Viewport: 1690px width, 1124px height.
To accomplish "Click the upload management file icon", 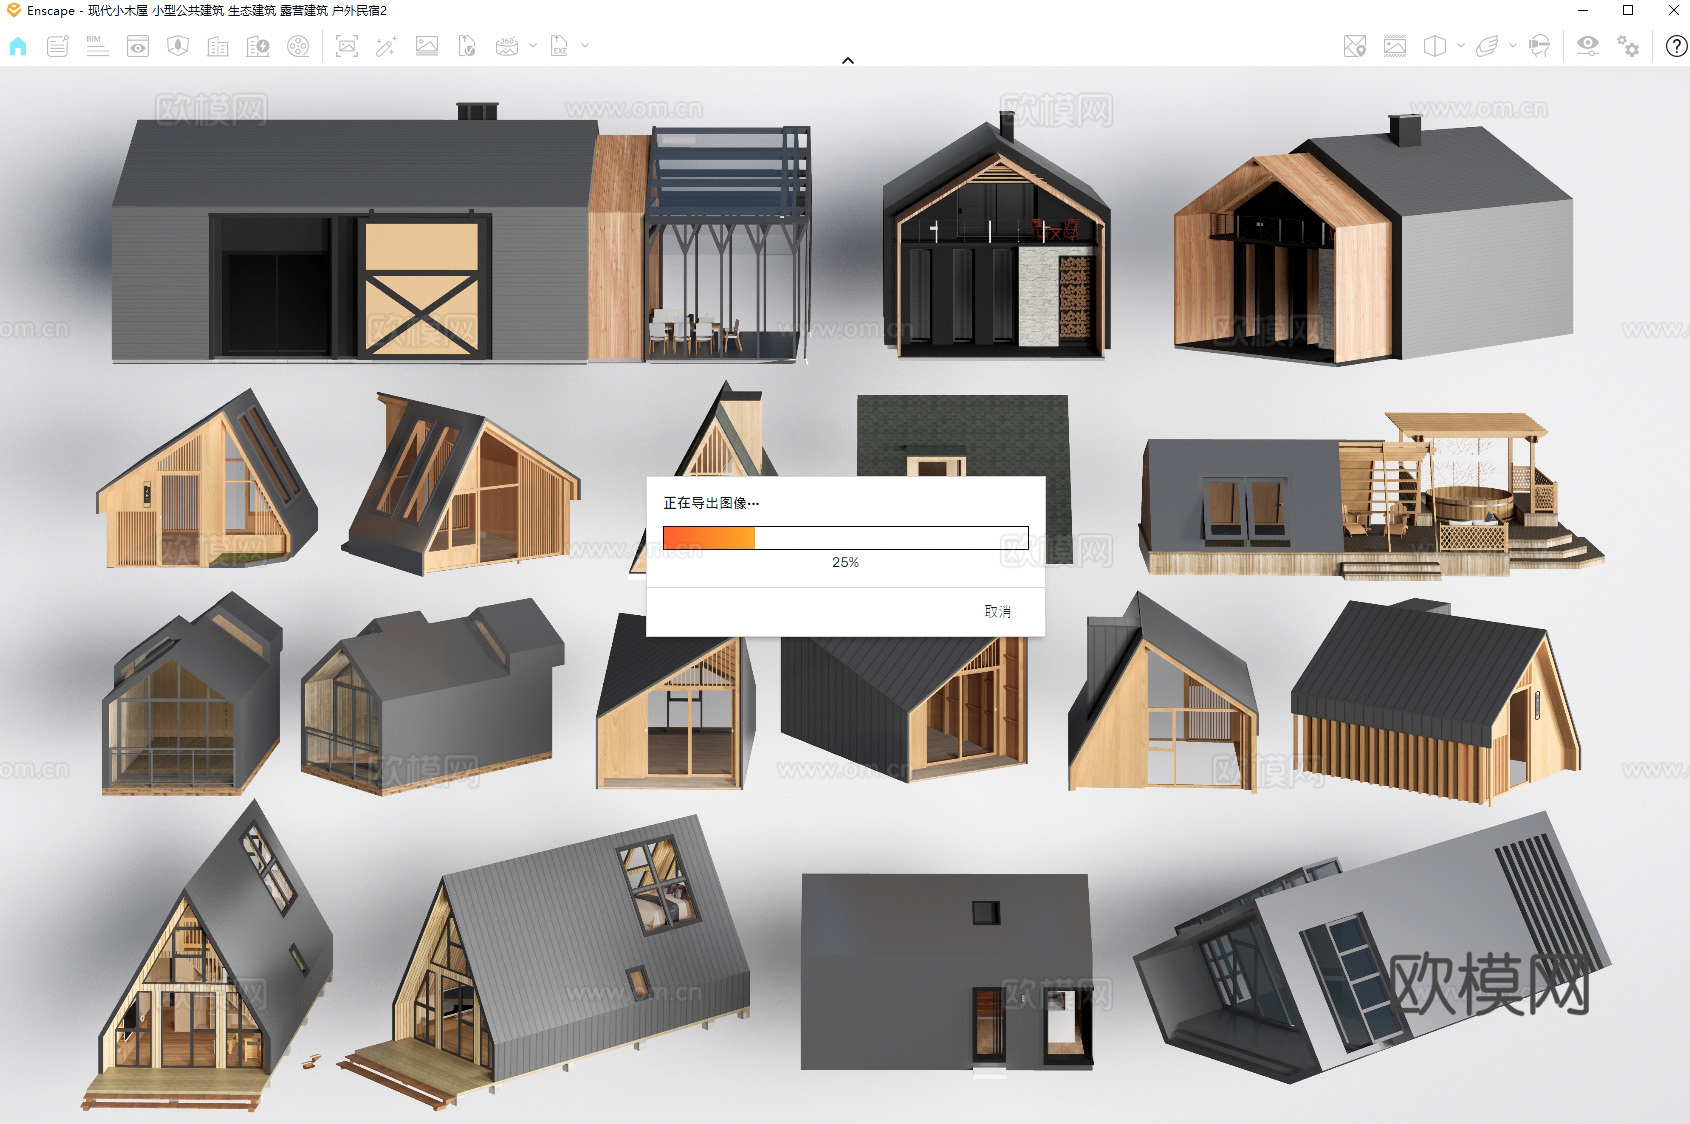I will [x=467, y=46].
